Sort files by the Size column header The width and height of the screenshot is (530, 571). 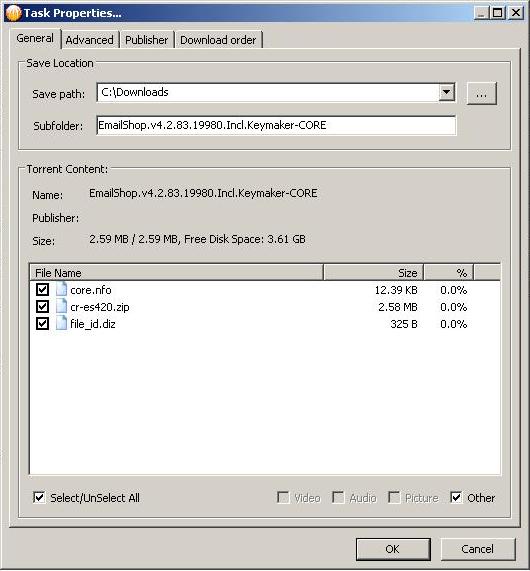[373, 273]
